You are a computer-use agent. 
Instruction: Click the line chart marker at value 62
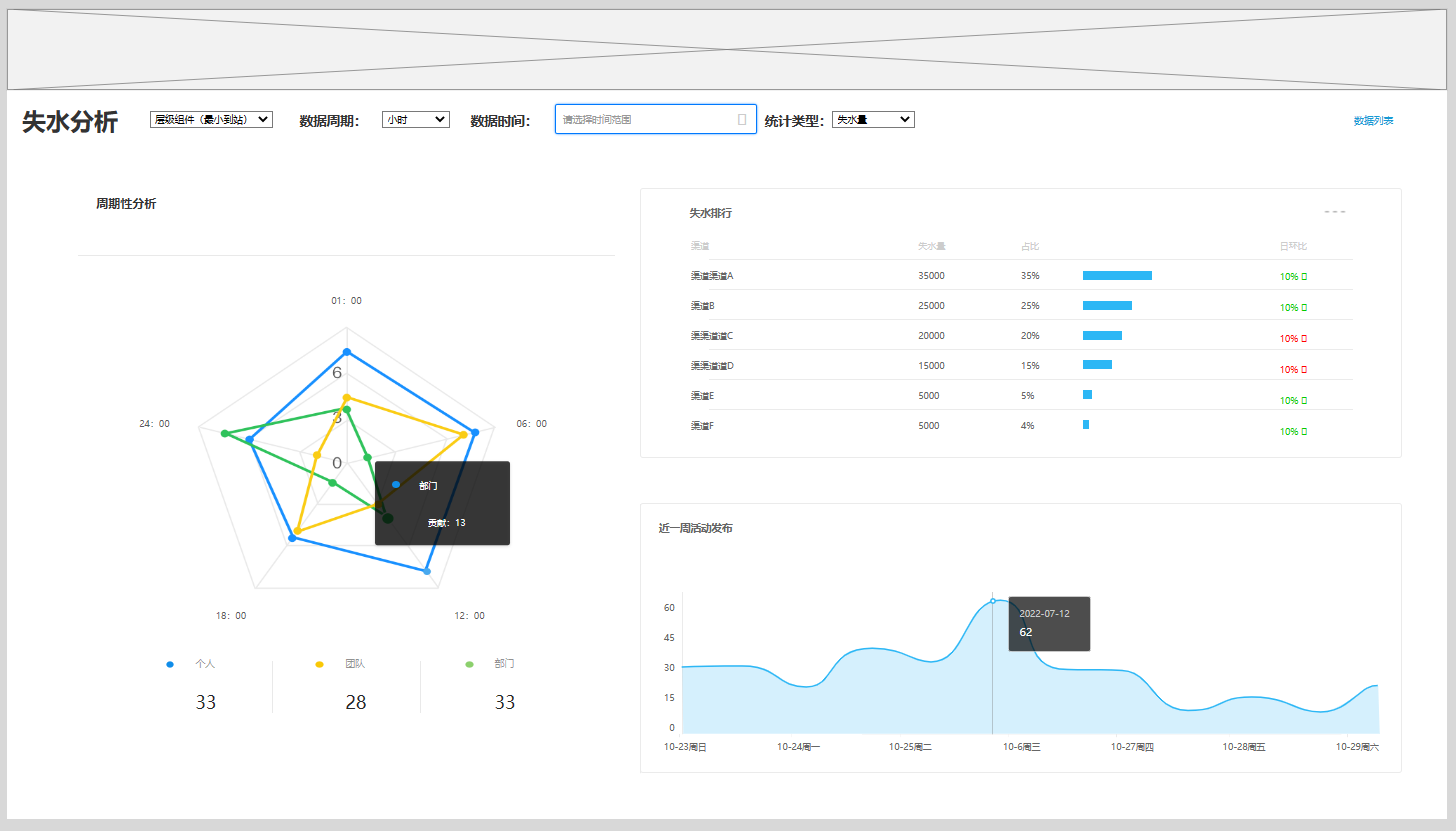click(992, 601)
